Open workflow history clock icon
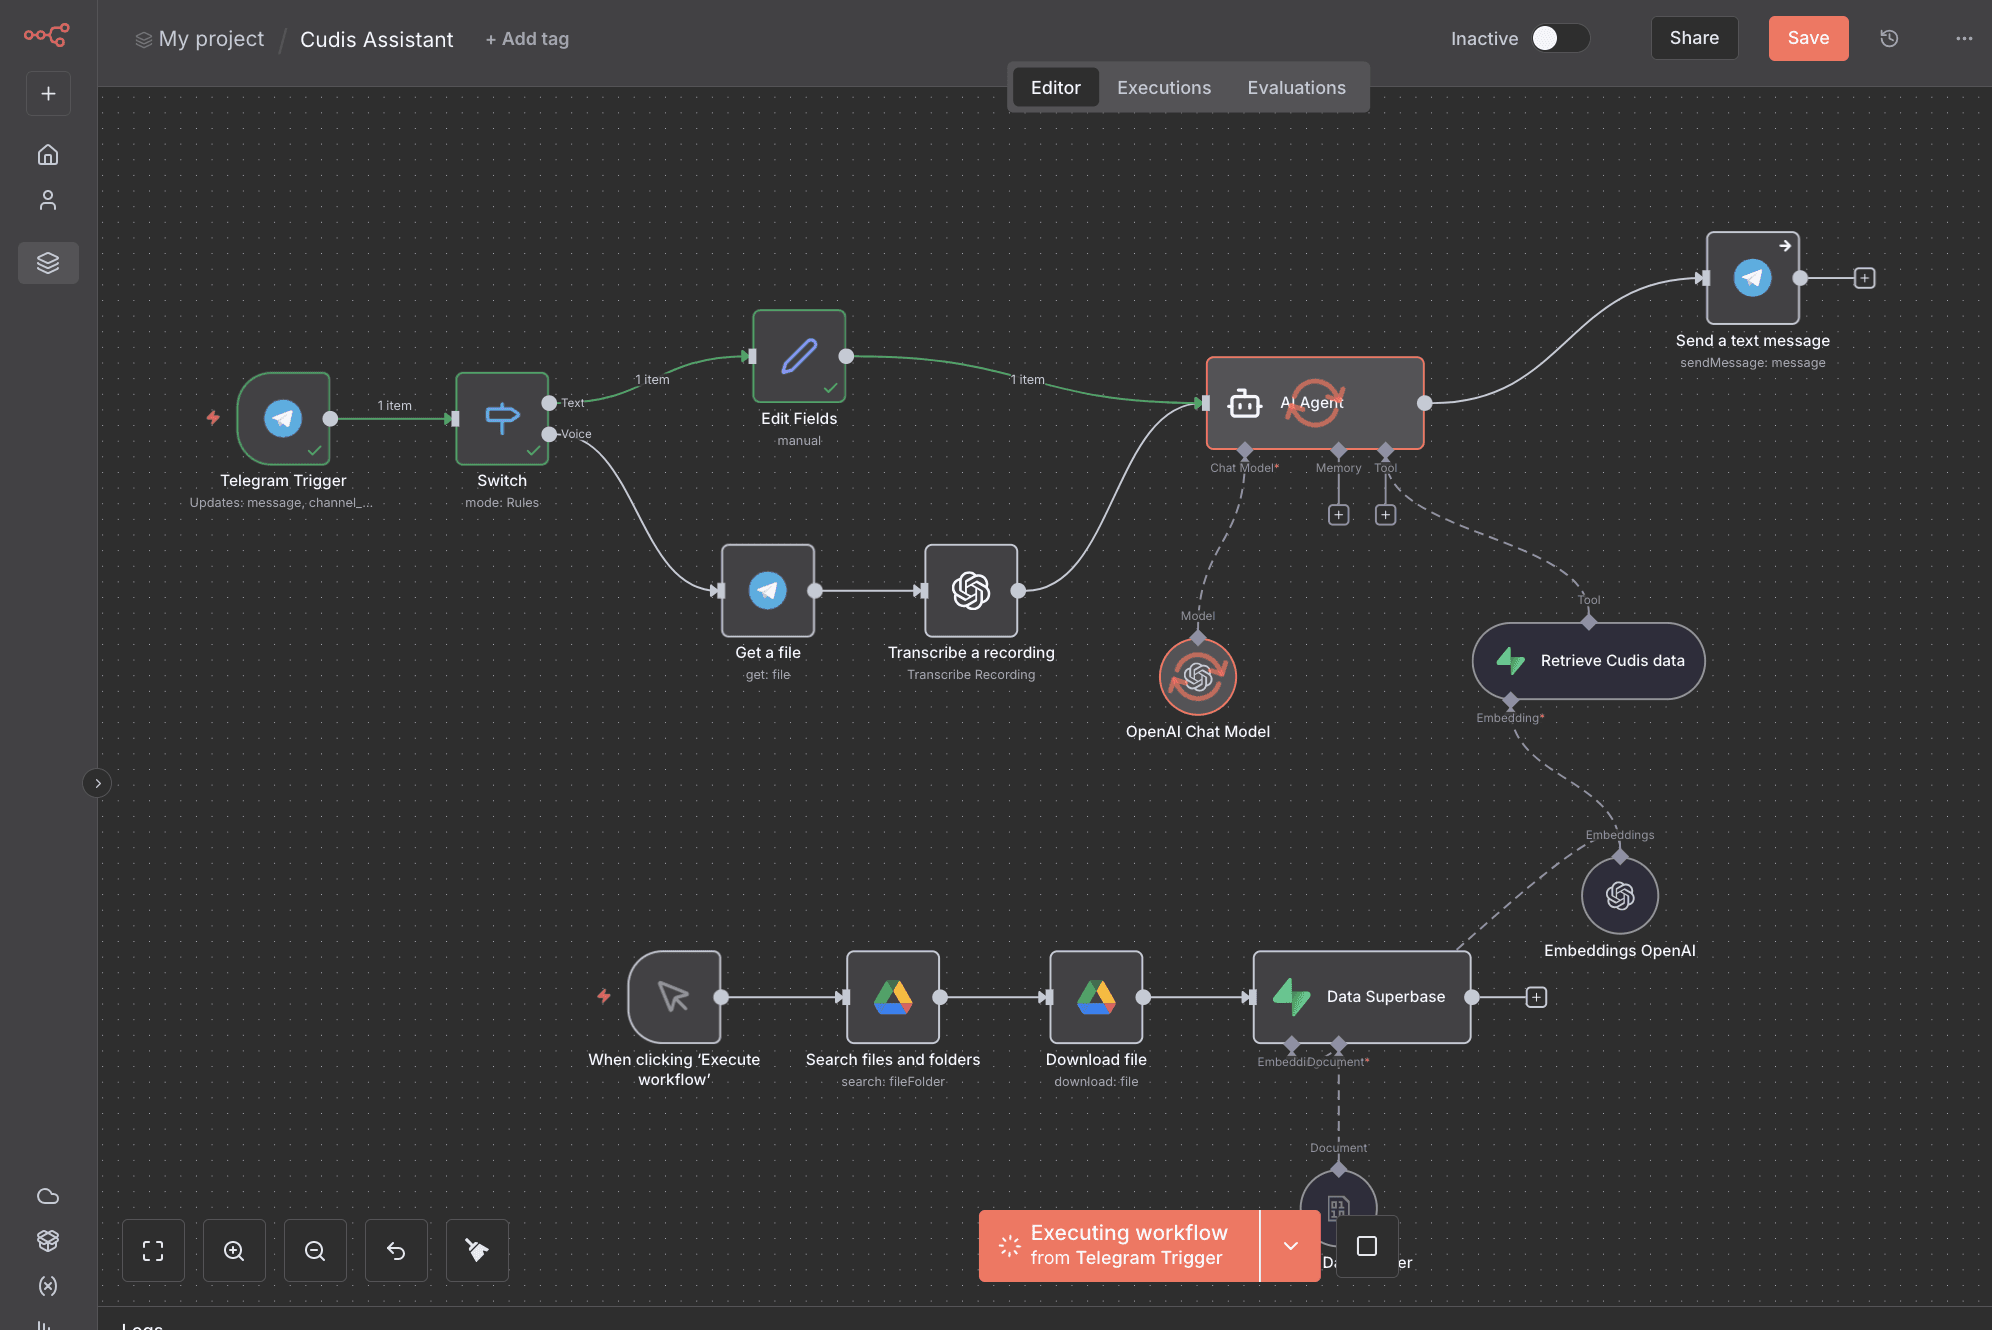Image resolution: width=1992 pixels, height=1330 pixels. point(1889,39)
